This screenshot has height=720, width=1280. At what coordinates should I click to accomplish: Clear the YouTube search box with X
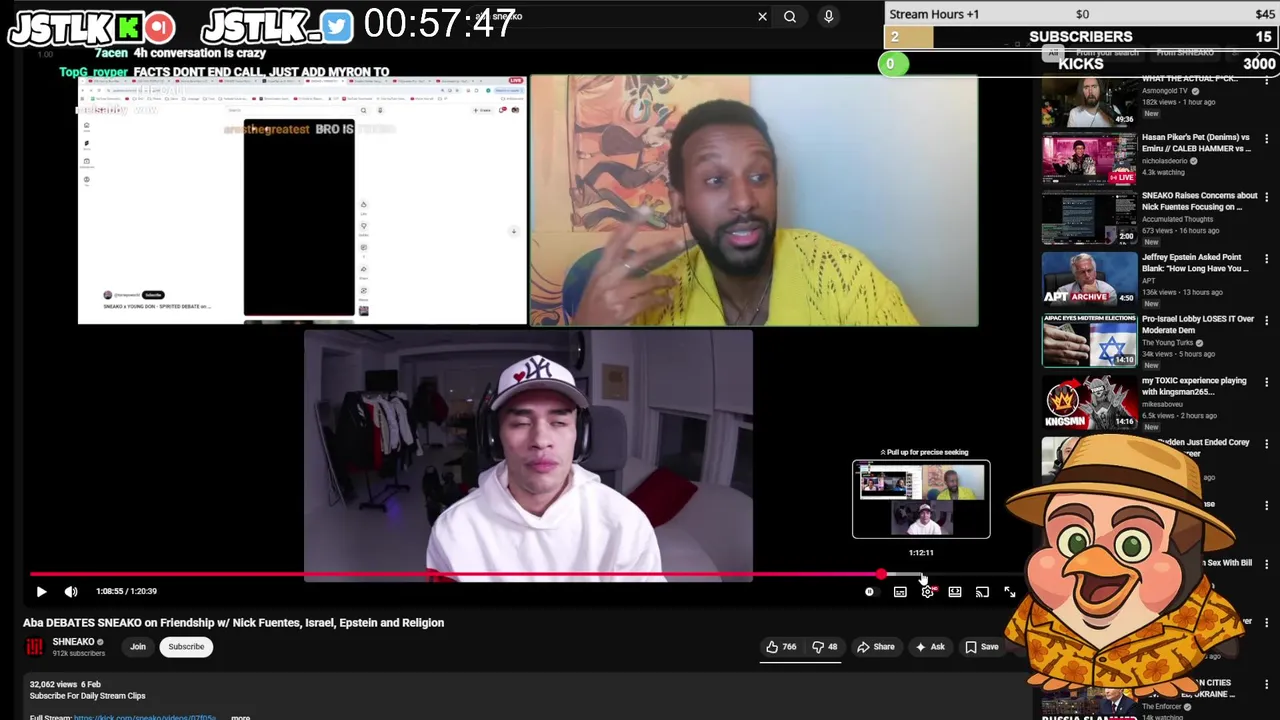[762, 16]
